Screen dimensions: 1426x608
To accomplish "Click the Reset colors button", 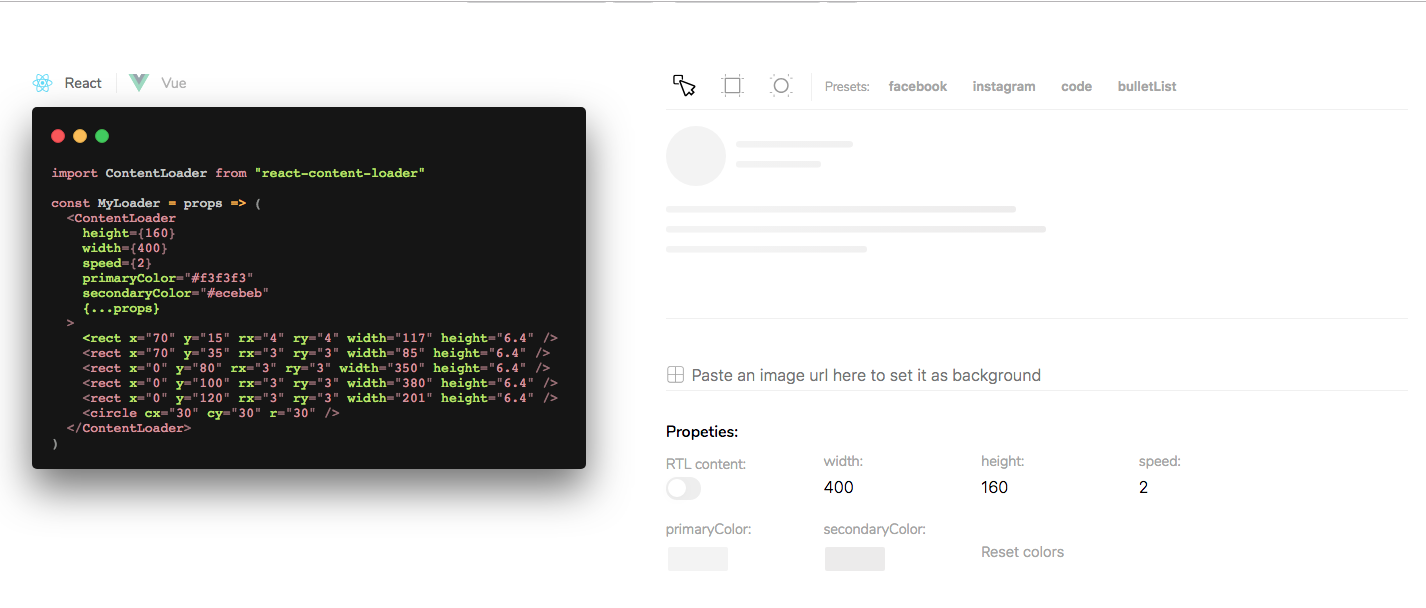I will coord(1022,551).
